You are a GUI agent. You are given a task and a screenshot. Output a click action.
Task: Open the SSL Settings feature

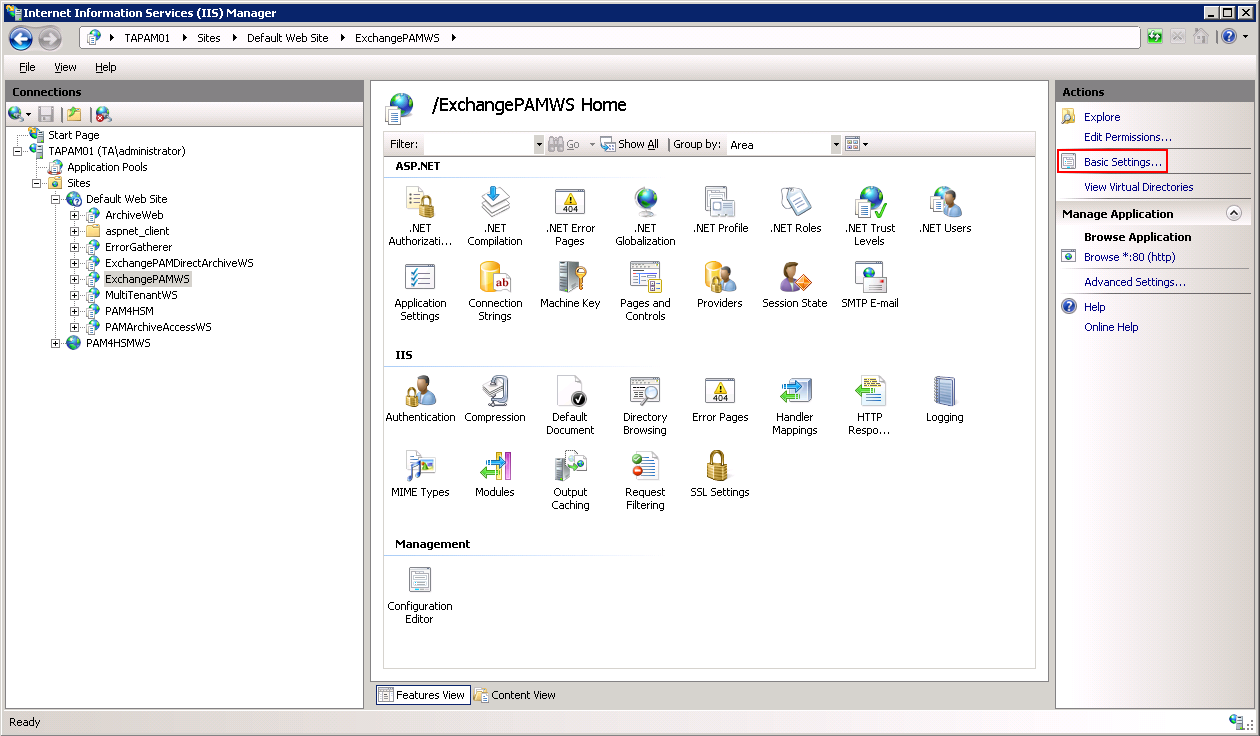(x=719, y=467)
